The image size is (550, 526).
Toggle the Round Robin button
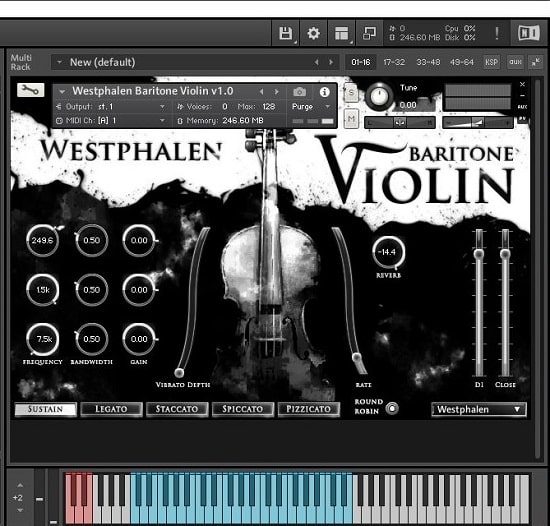[392, 408]
